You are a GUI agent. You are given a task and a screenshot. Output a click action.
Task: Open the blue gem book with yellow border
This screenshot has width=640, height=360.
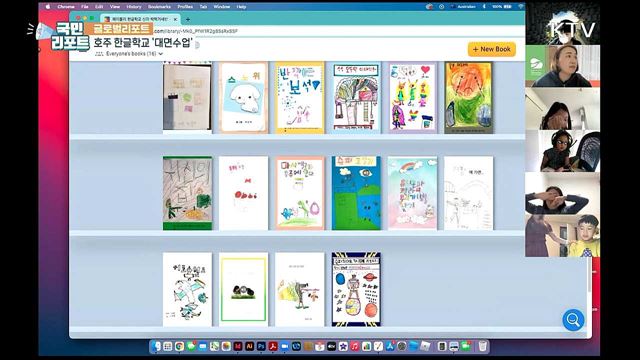point(300,98)
